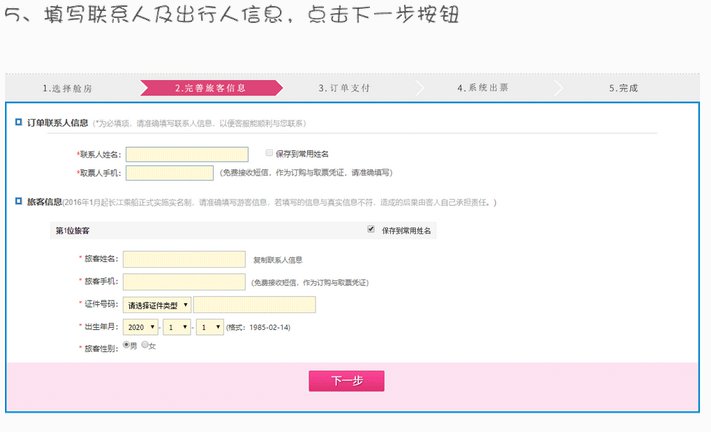Click into the 取票人手机 input field
Image resolution: width=711 pixels, height=432 pixels.
169,172
